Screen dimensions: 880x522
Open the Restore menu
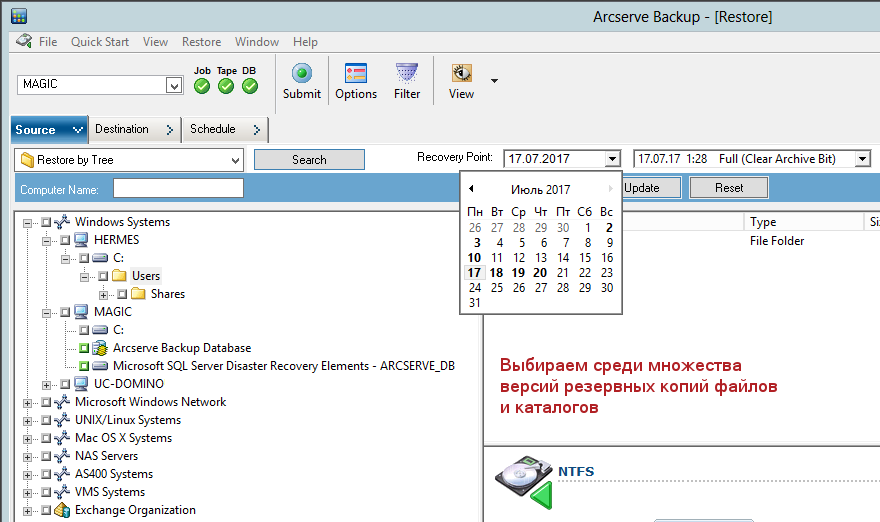(201, 42)
